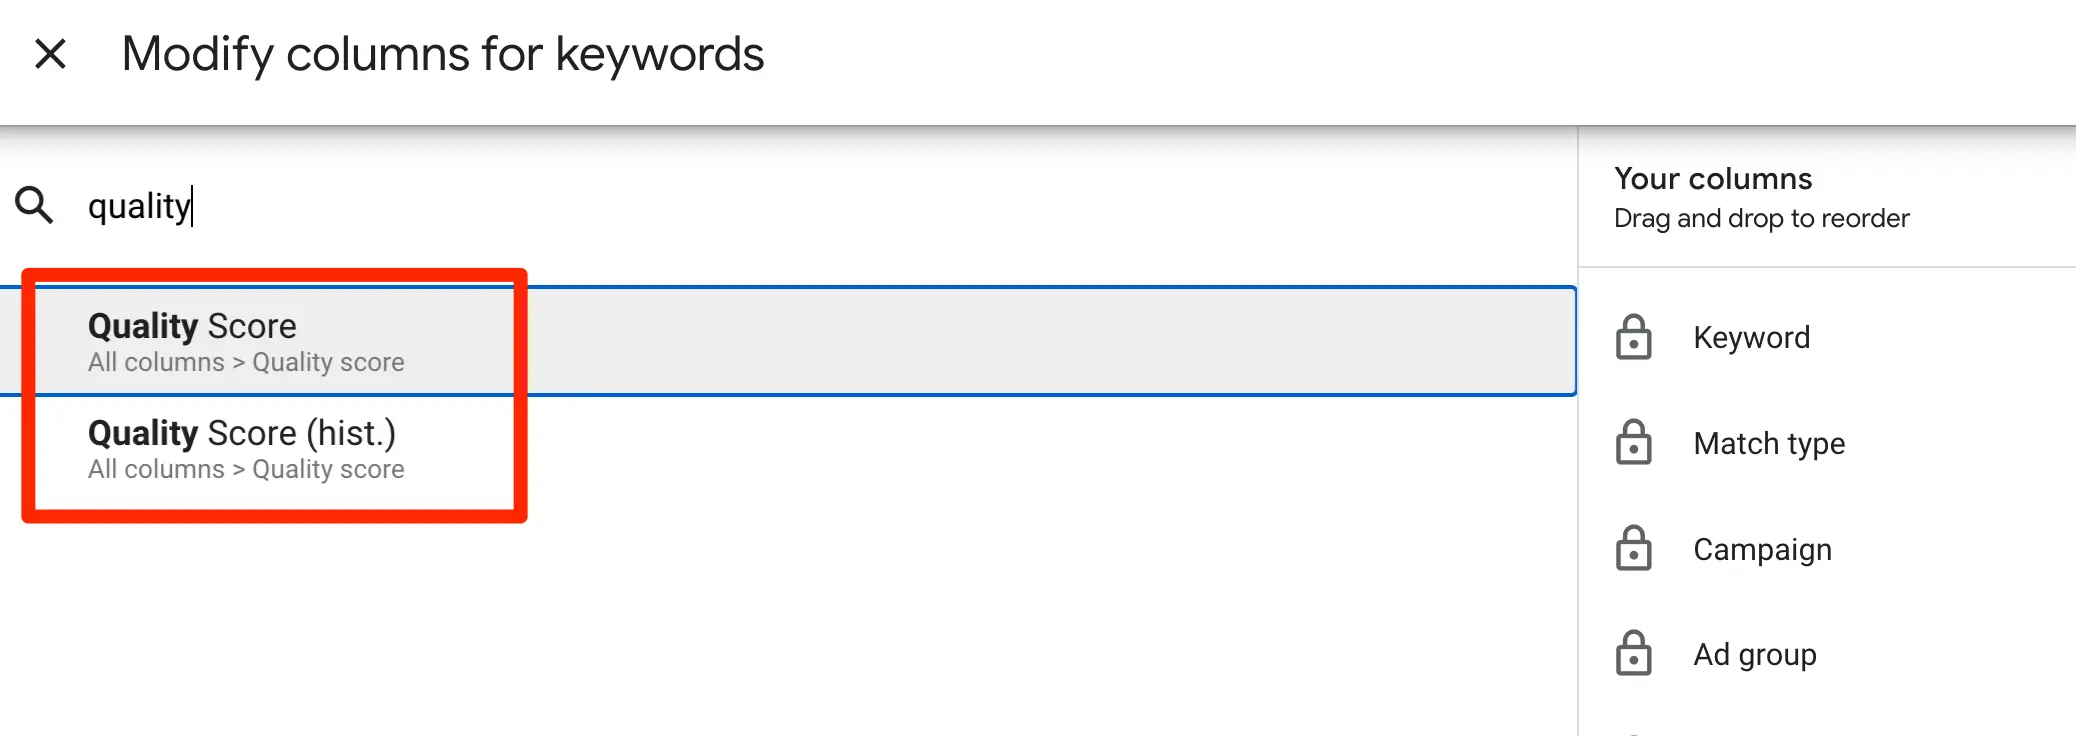The height and width of the screenshot is (736, 2076).
Task: Click the Ad group column's lock icon
Action: click(1633, 654)
